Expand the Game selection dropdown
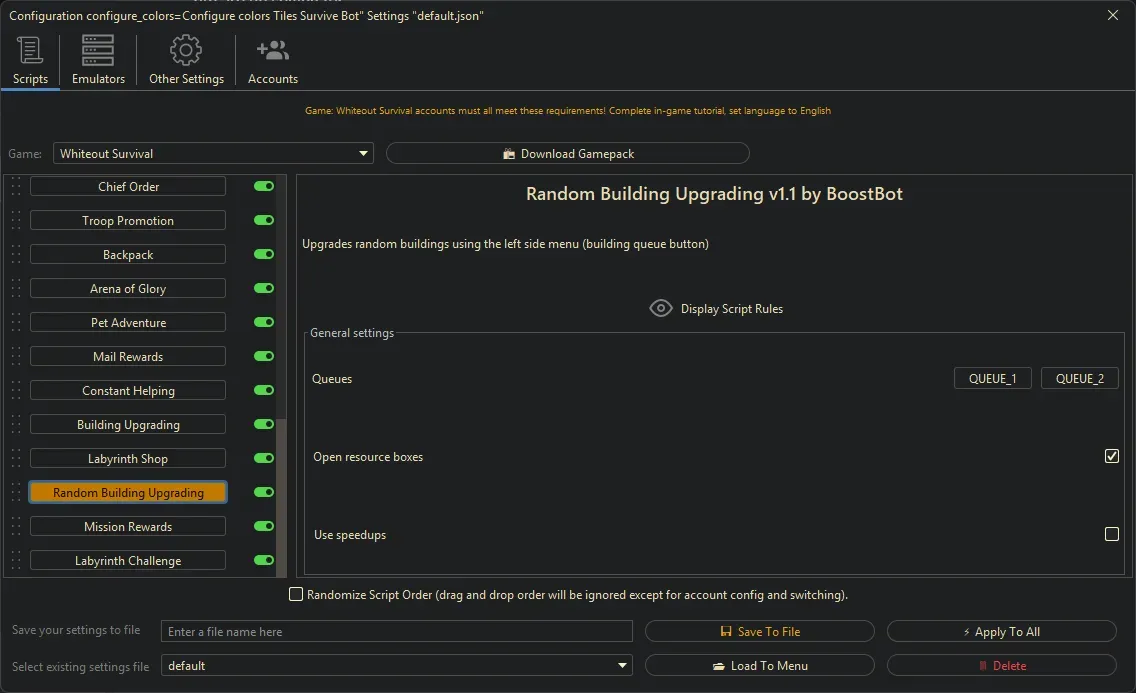The width and height of the screenshot is (1136, 693). pyautogui.click(x=363, y=154)
